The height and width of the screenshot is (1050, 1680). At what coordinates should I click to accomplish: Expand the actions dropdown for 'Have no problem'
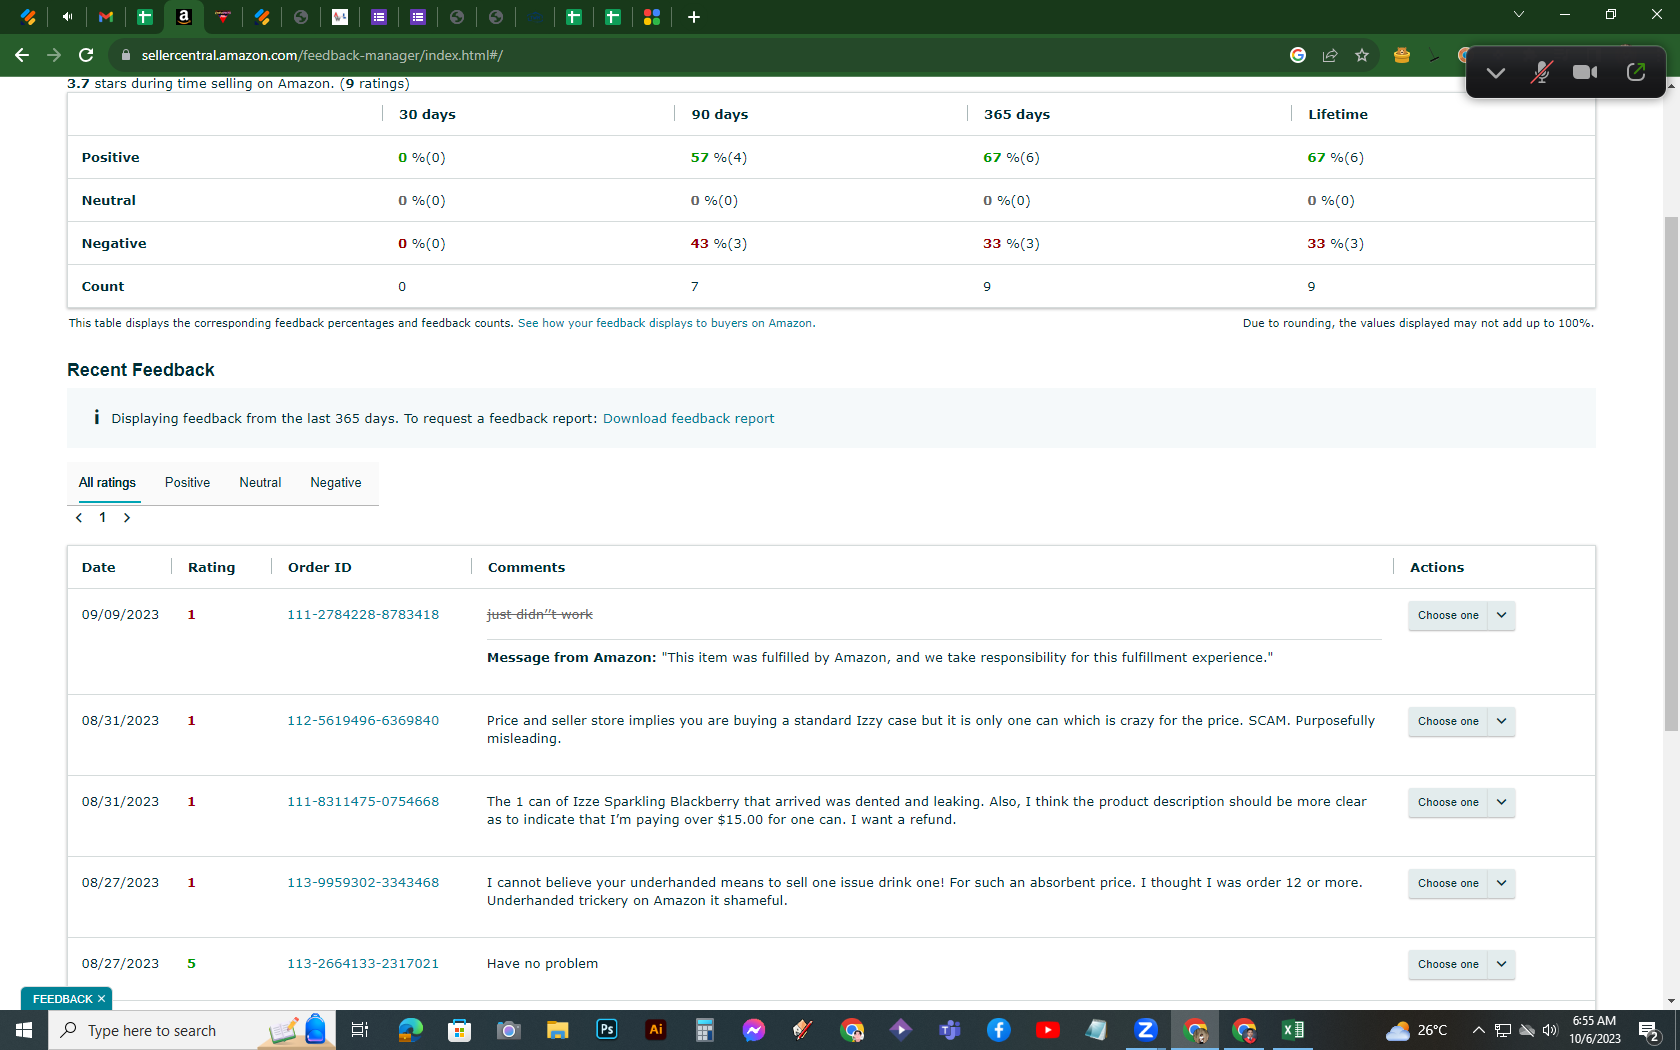click(1461, 964)
